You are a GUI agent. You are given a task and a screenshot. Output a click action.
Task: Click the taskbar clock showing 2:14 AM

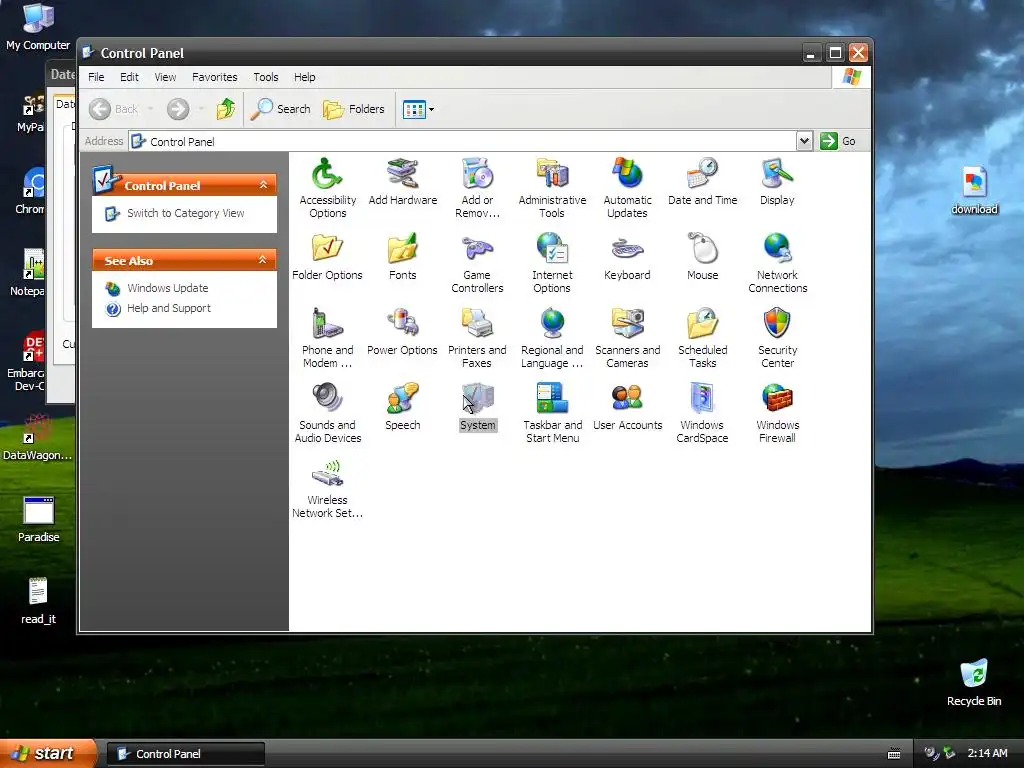[987, 754]
